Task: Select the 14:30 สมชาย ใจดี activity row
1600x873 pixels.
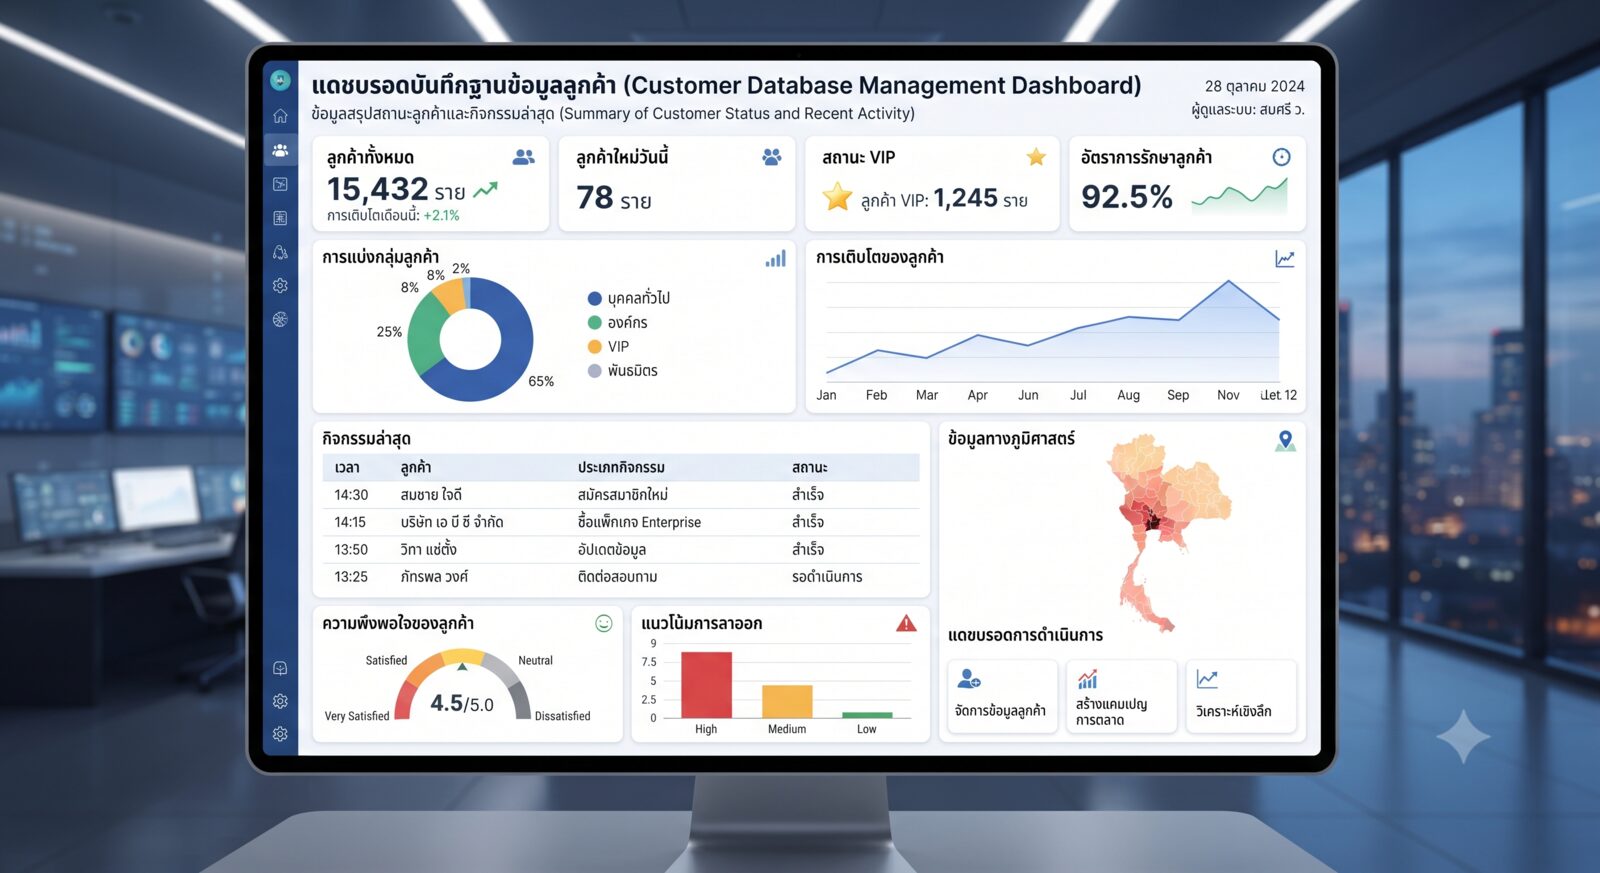Action: (621, 495)
